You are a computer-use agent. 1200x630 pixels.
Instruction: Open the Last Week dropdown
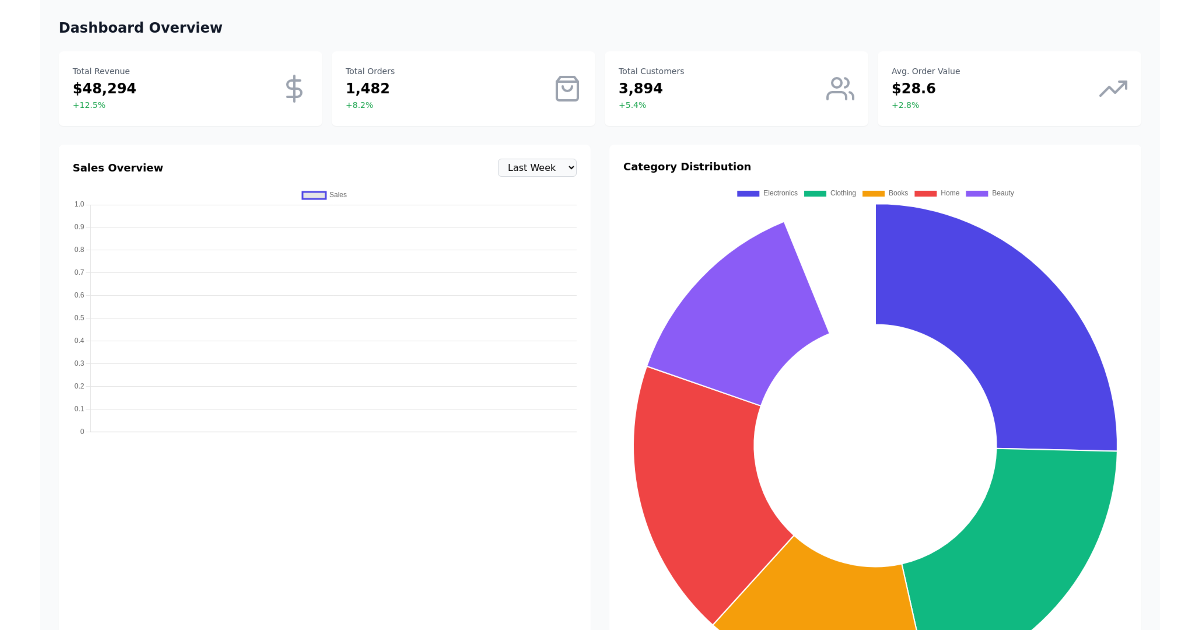tap(537, 167)
